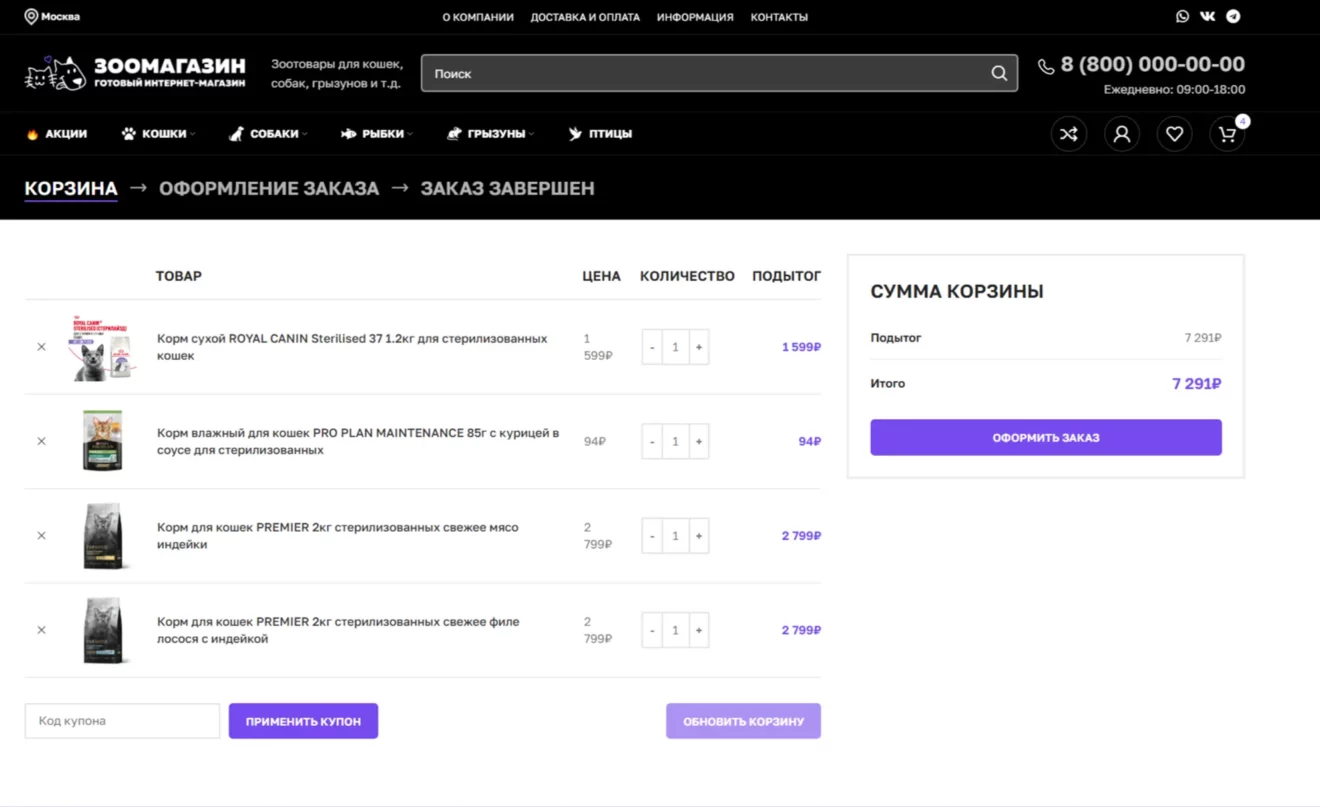Click the Обновить корзину button

743,721
